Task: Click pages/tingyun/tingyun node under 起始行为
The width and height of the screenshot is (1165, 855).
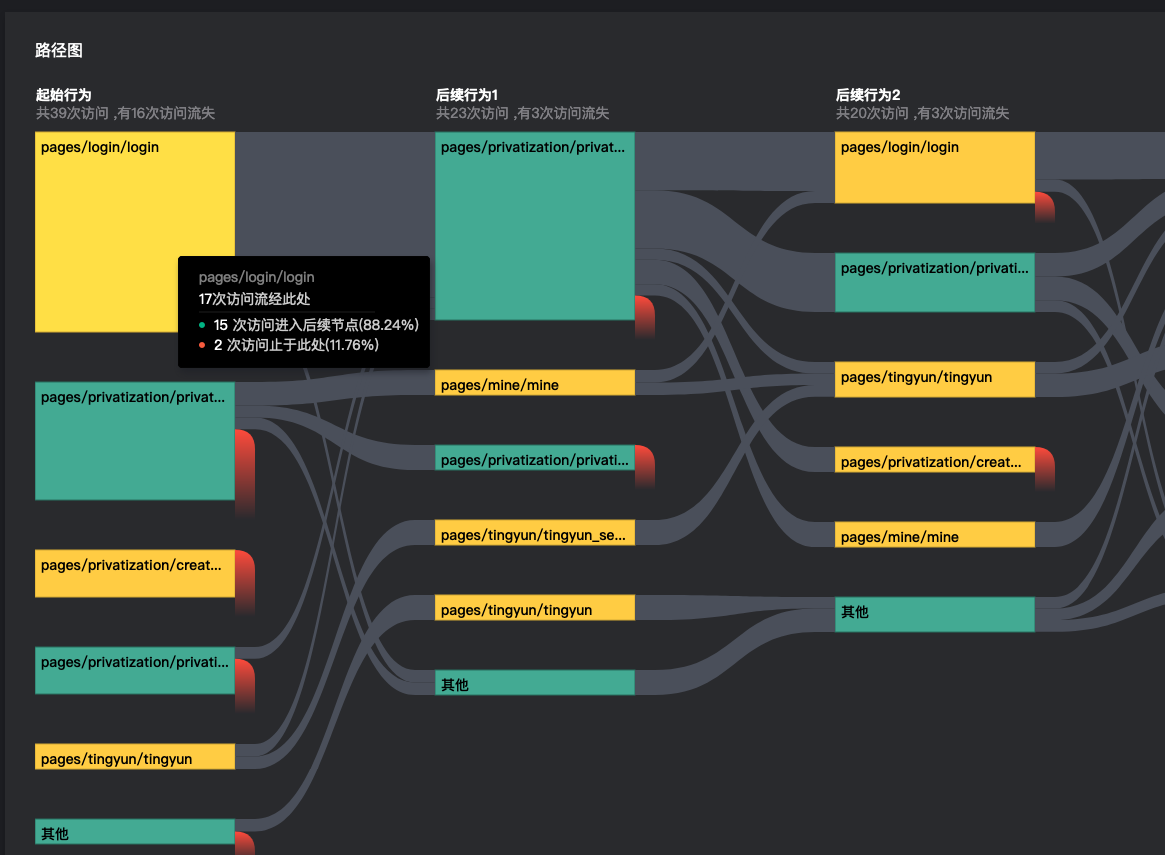Action: [x=134, y=757]
